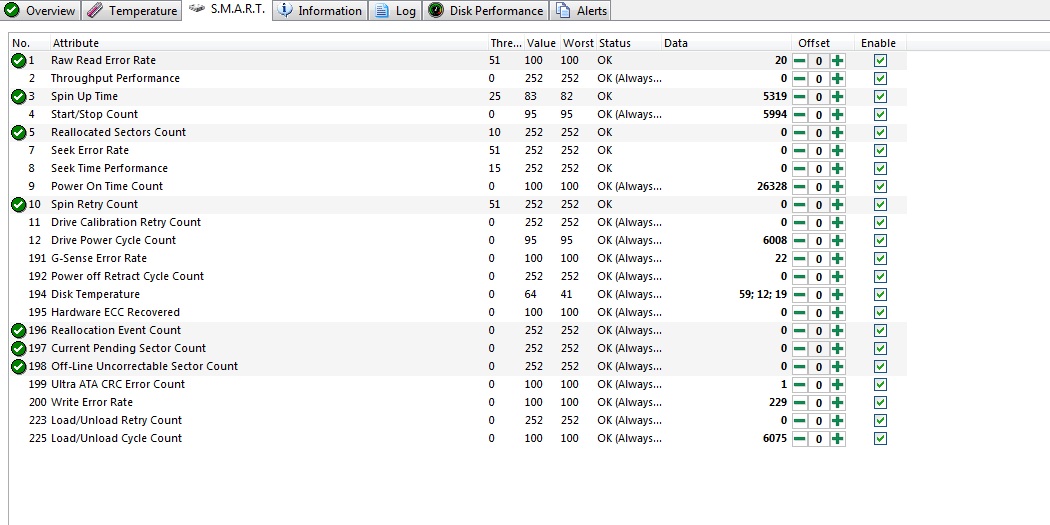Decrease offset for Spin Retry Count

(800, 205)
